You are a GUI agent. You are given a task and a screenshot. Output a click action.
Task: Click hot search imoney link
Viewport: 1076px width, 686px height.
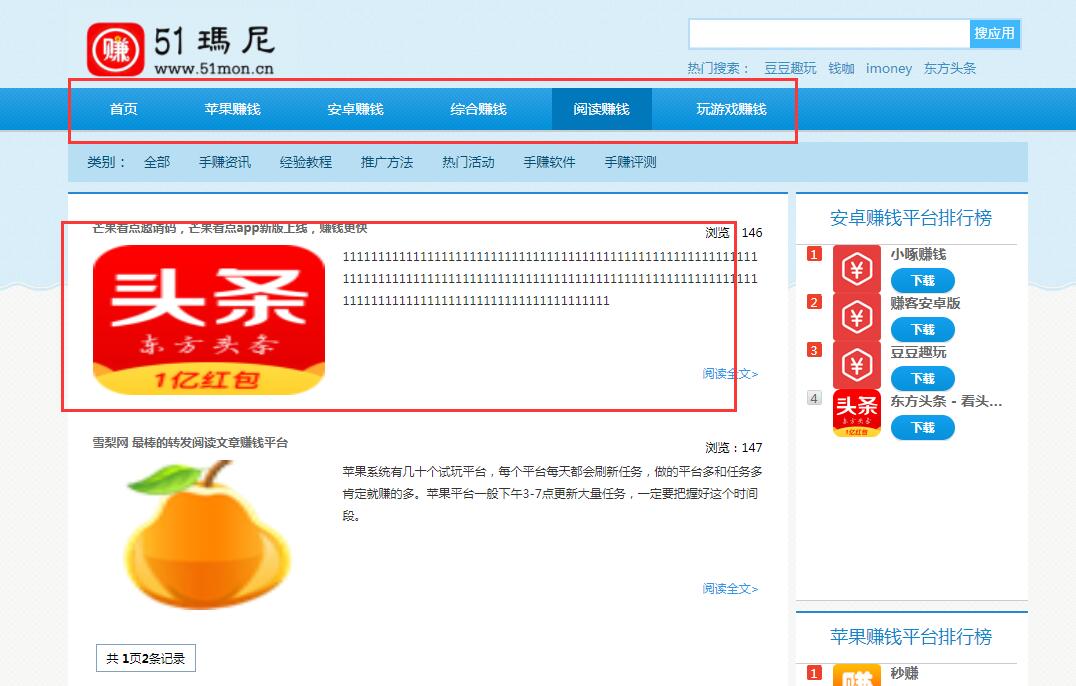pos(889,69)
